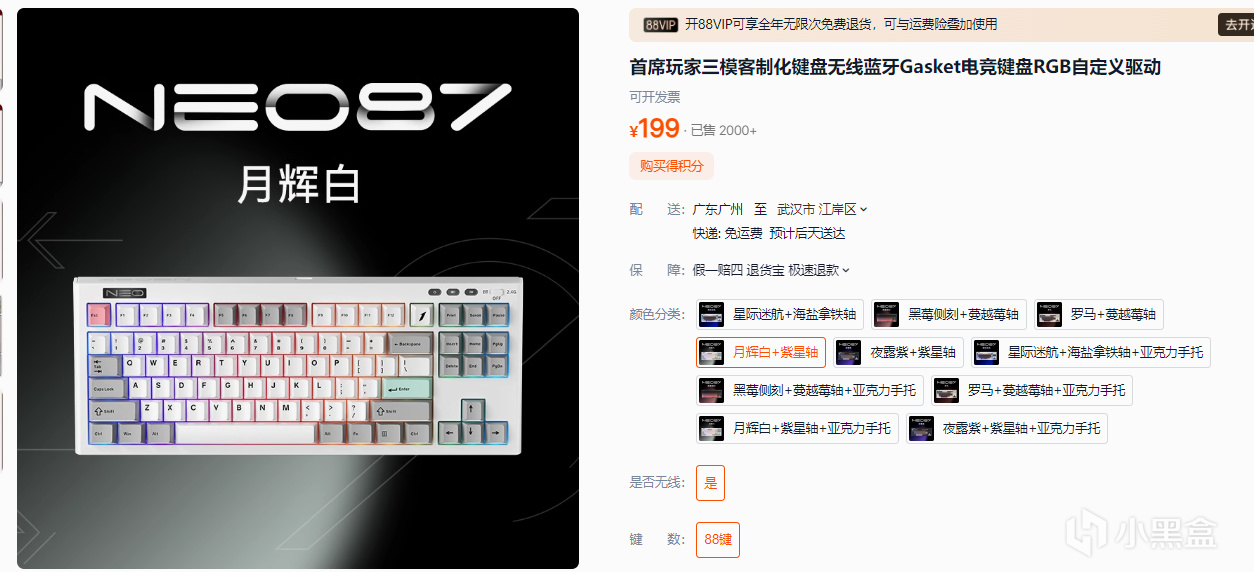Choose 黑莓侧刻+菱越莓轴+亚克力手托 variant
Image resolution: width=1254 pixels, height=572 pixels.
click(810, 390)
